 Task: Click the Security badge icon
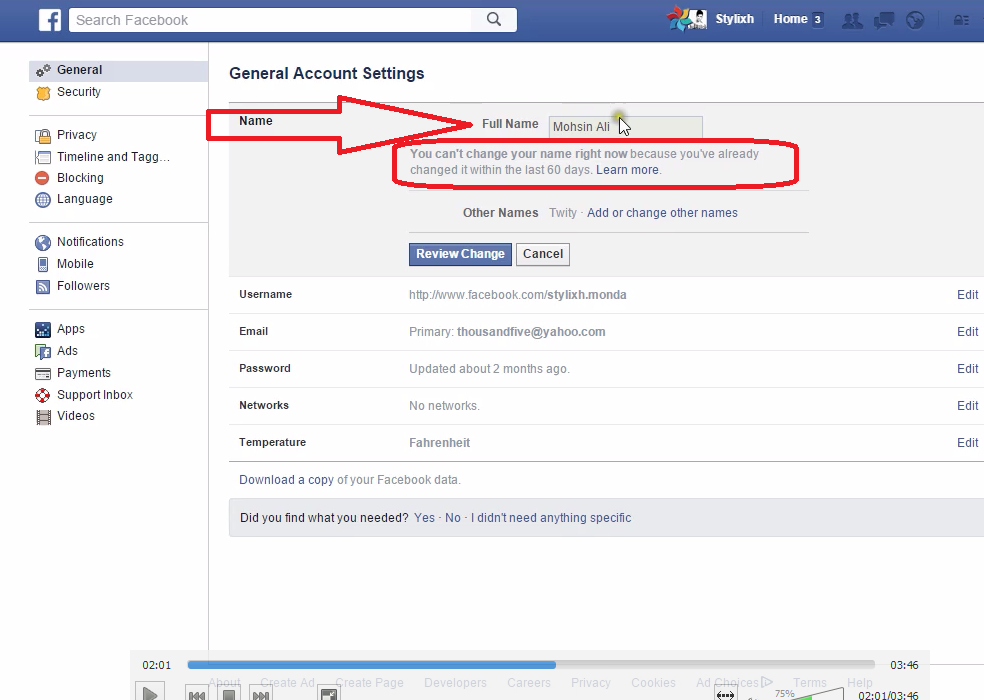click(43, 93)
